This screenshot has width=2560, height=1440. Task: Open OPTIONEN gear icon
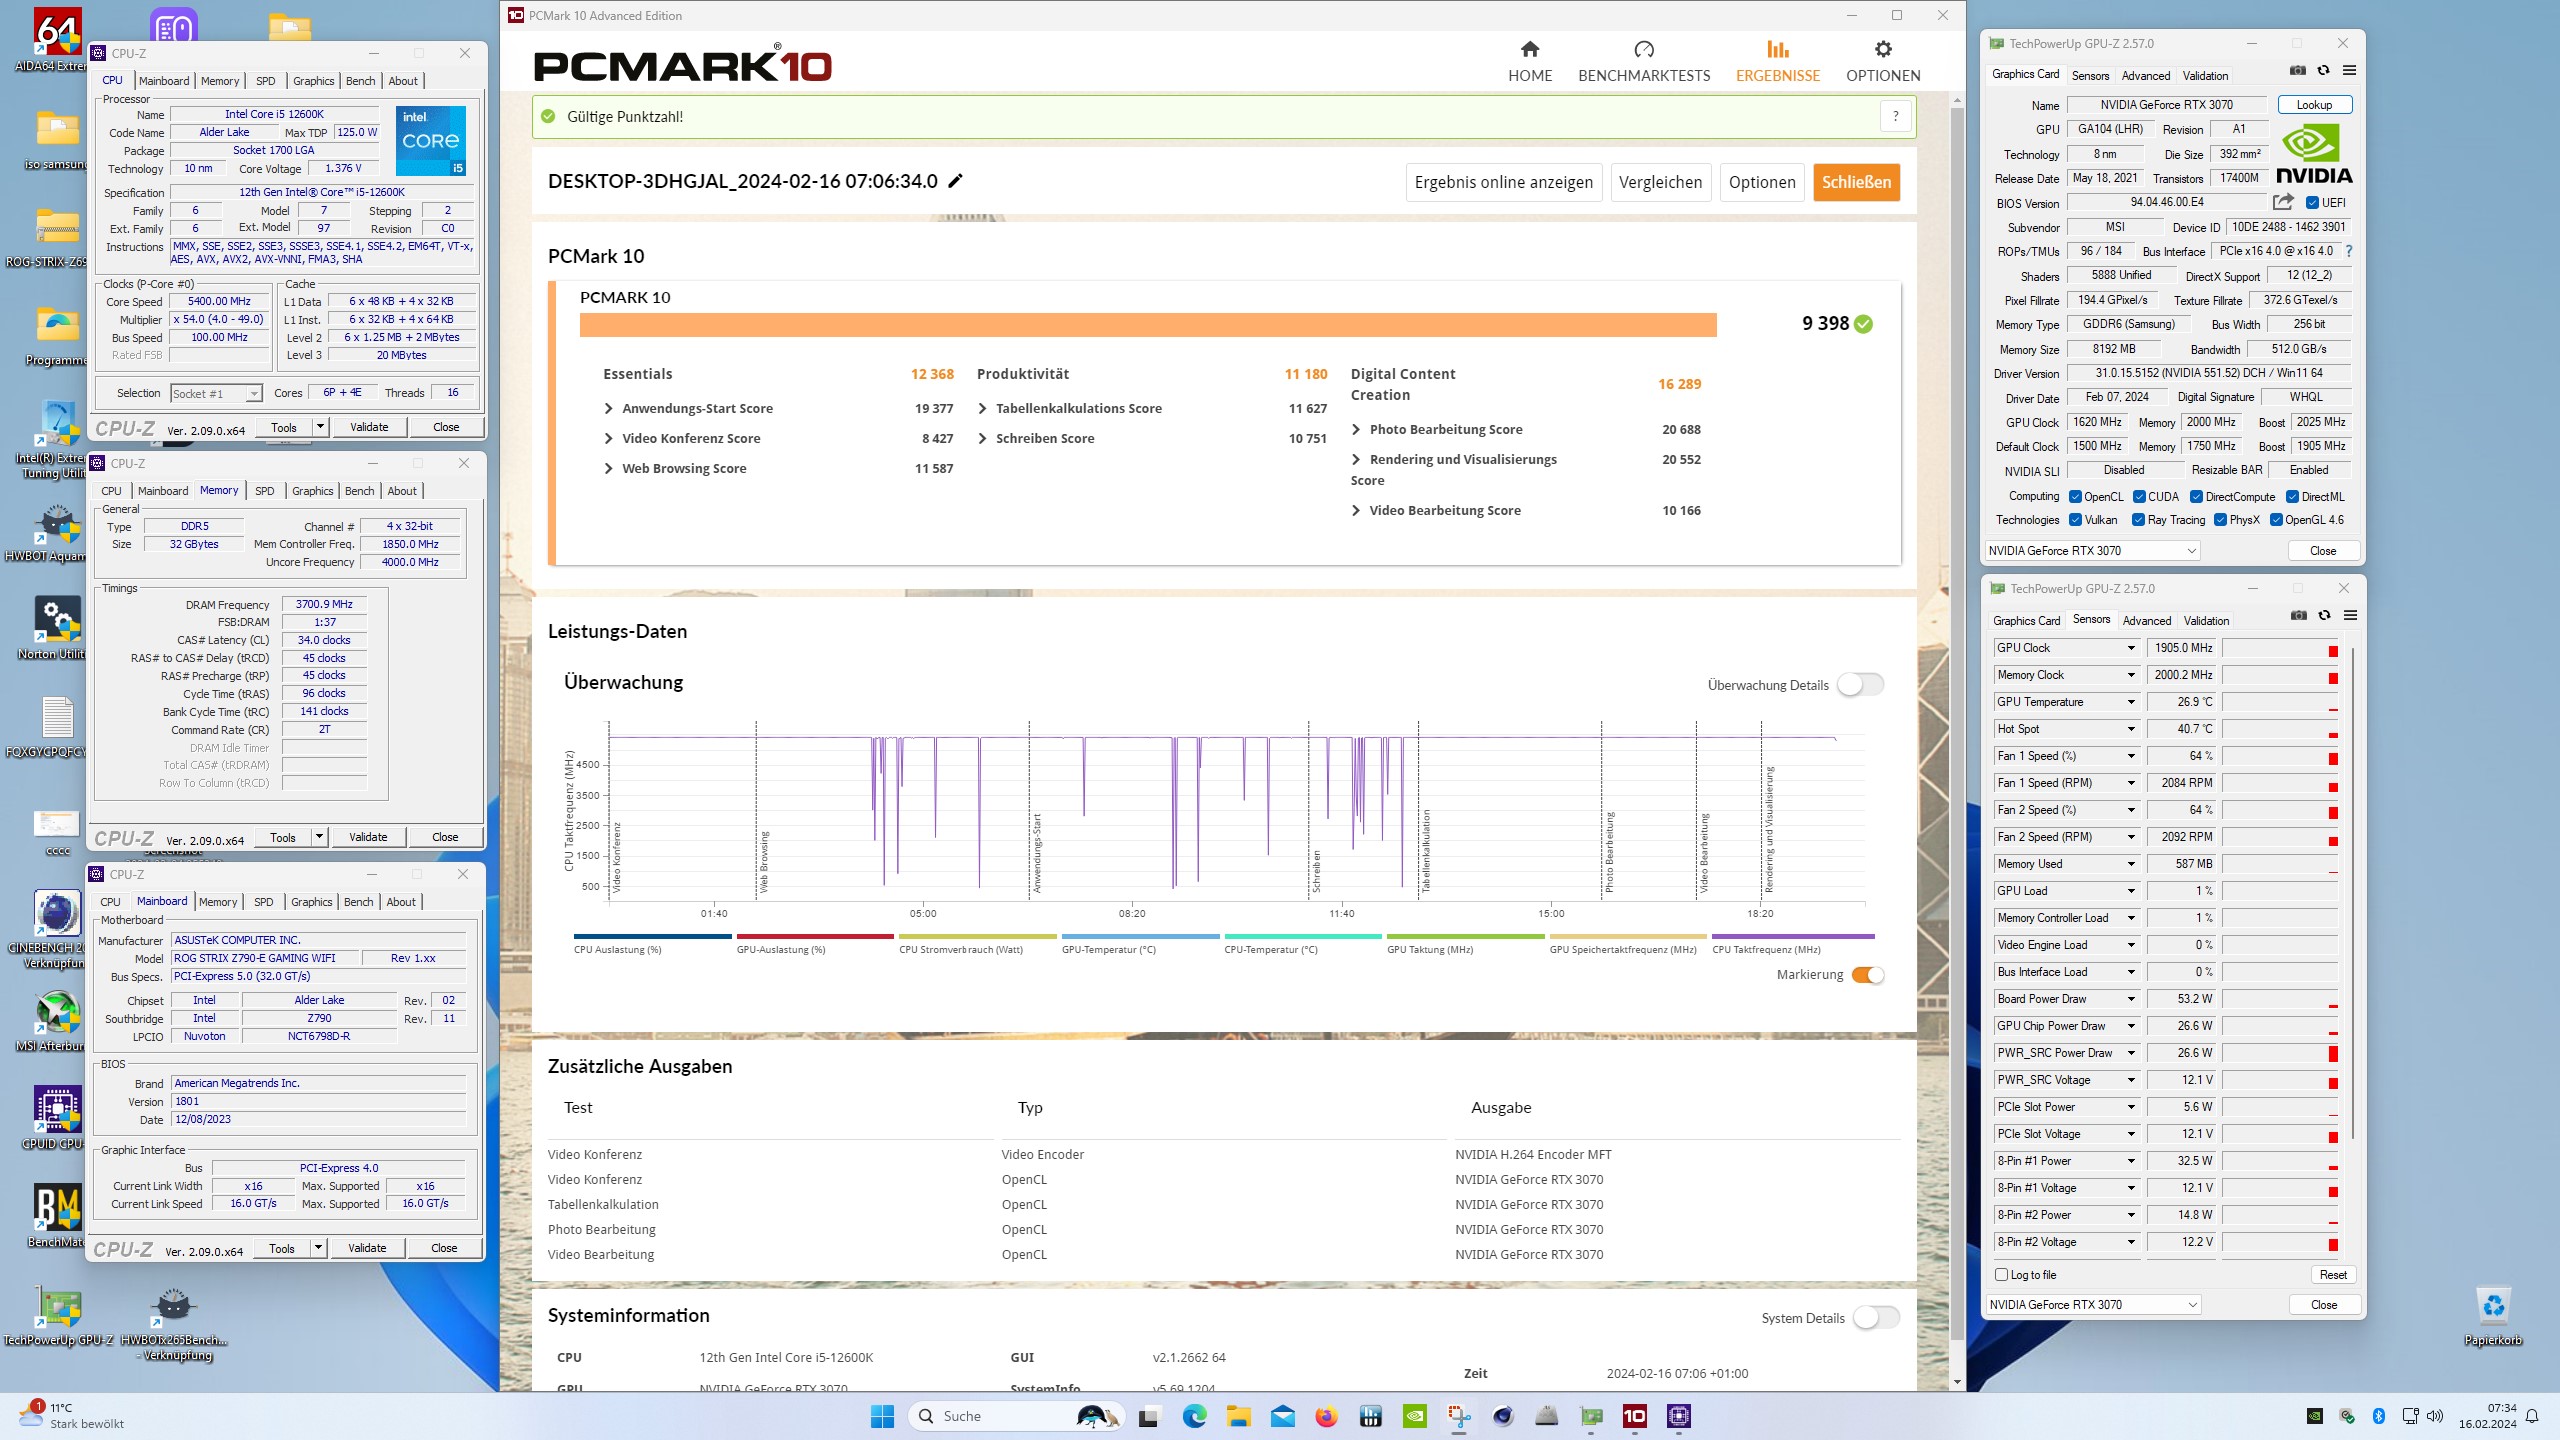(x=1883, y=49)
